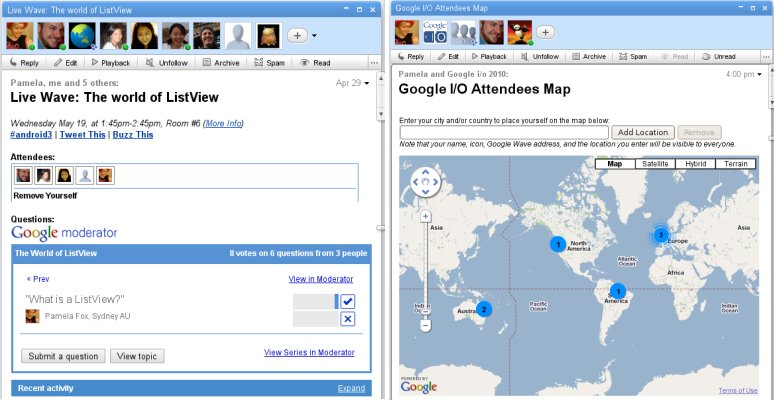This screenshot has height=400, width=774.
Task: Open View Series in Moderator link
Action: (309, 352)
